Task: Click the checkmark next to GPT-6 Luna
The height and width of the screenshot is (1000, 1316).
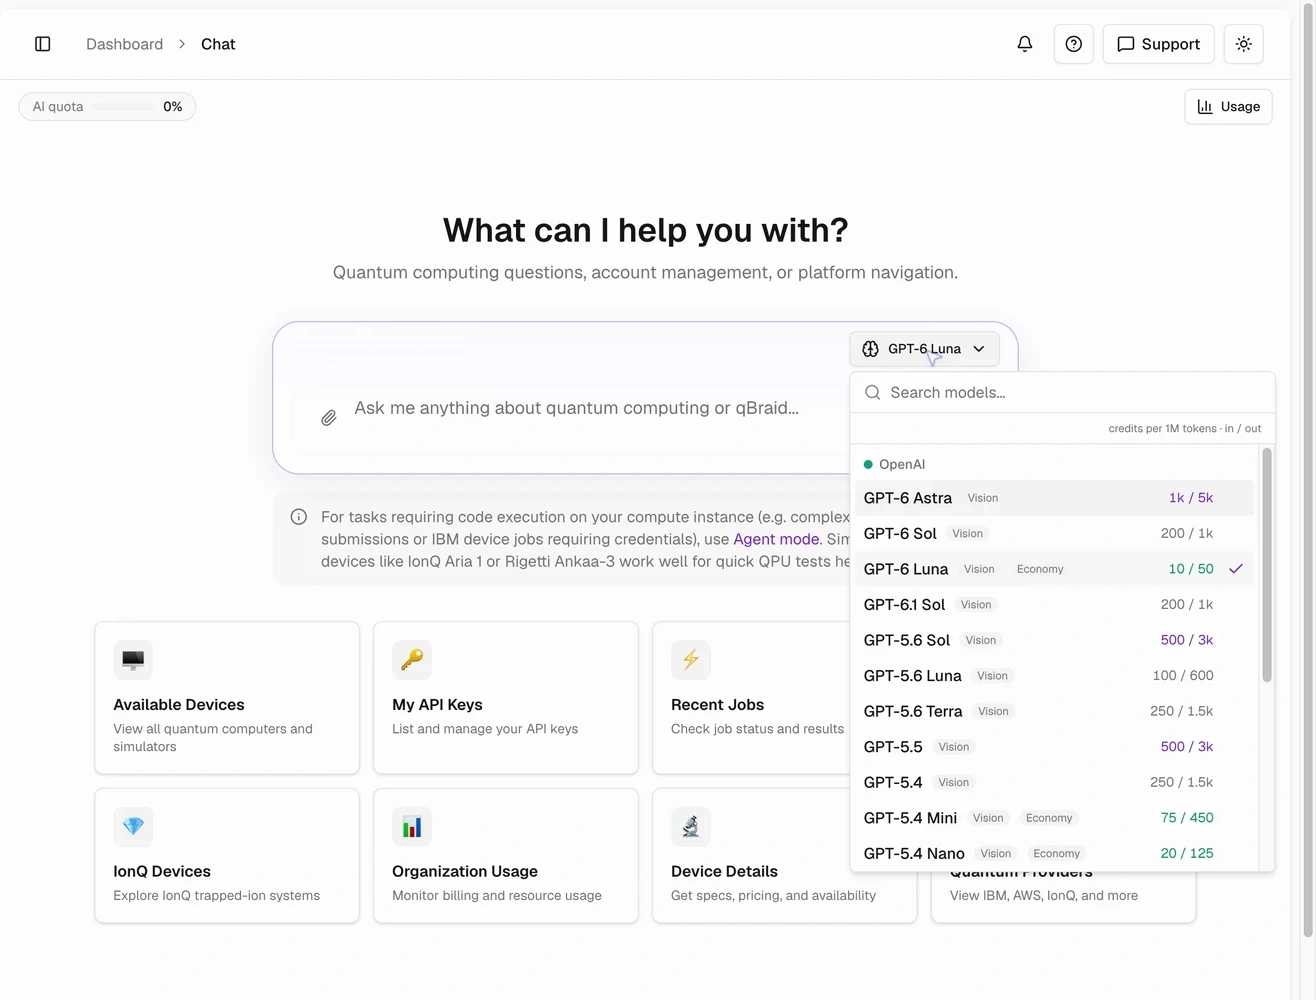Action: (1236, 569)
